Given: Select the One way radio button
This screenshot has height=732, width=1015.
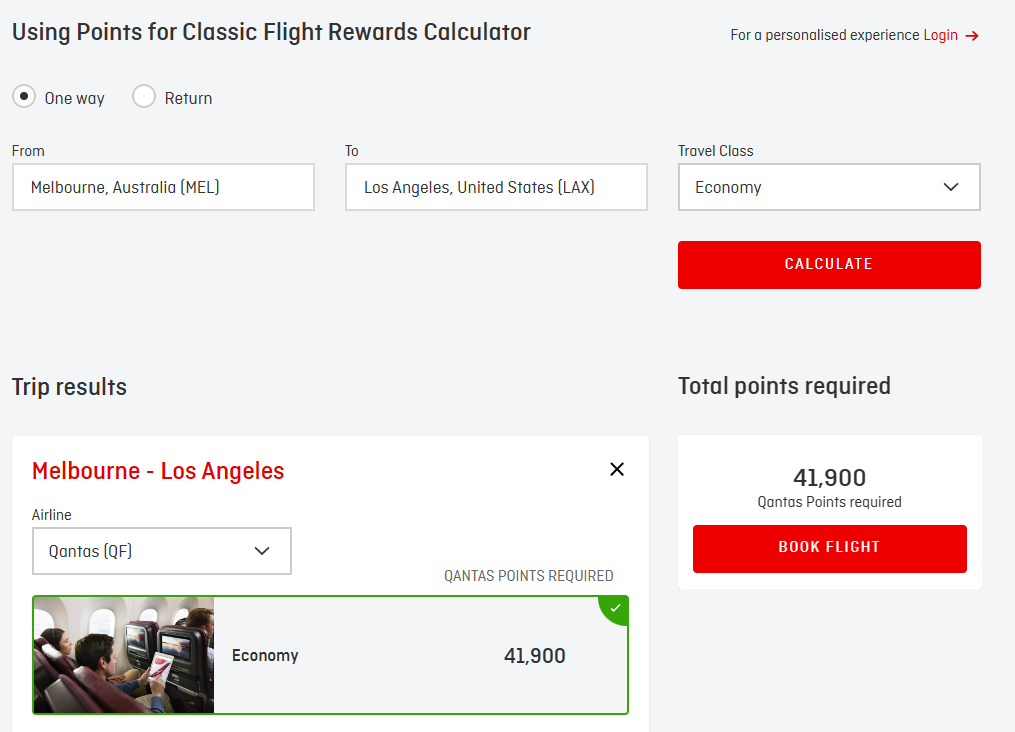Looking at the screenshot, I should (x=22, y=96).
